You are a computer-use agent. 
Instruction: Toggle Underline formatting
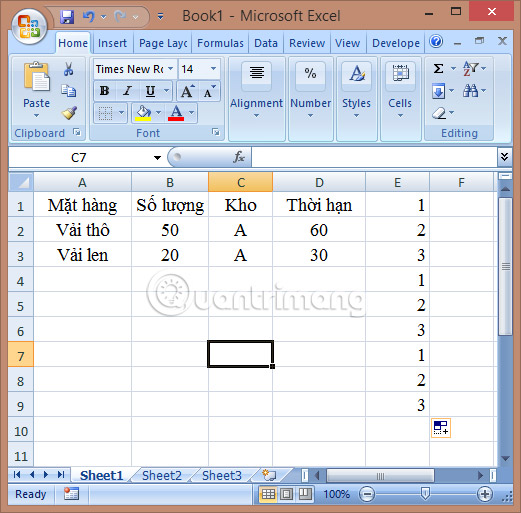pos(150,91)
